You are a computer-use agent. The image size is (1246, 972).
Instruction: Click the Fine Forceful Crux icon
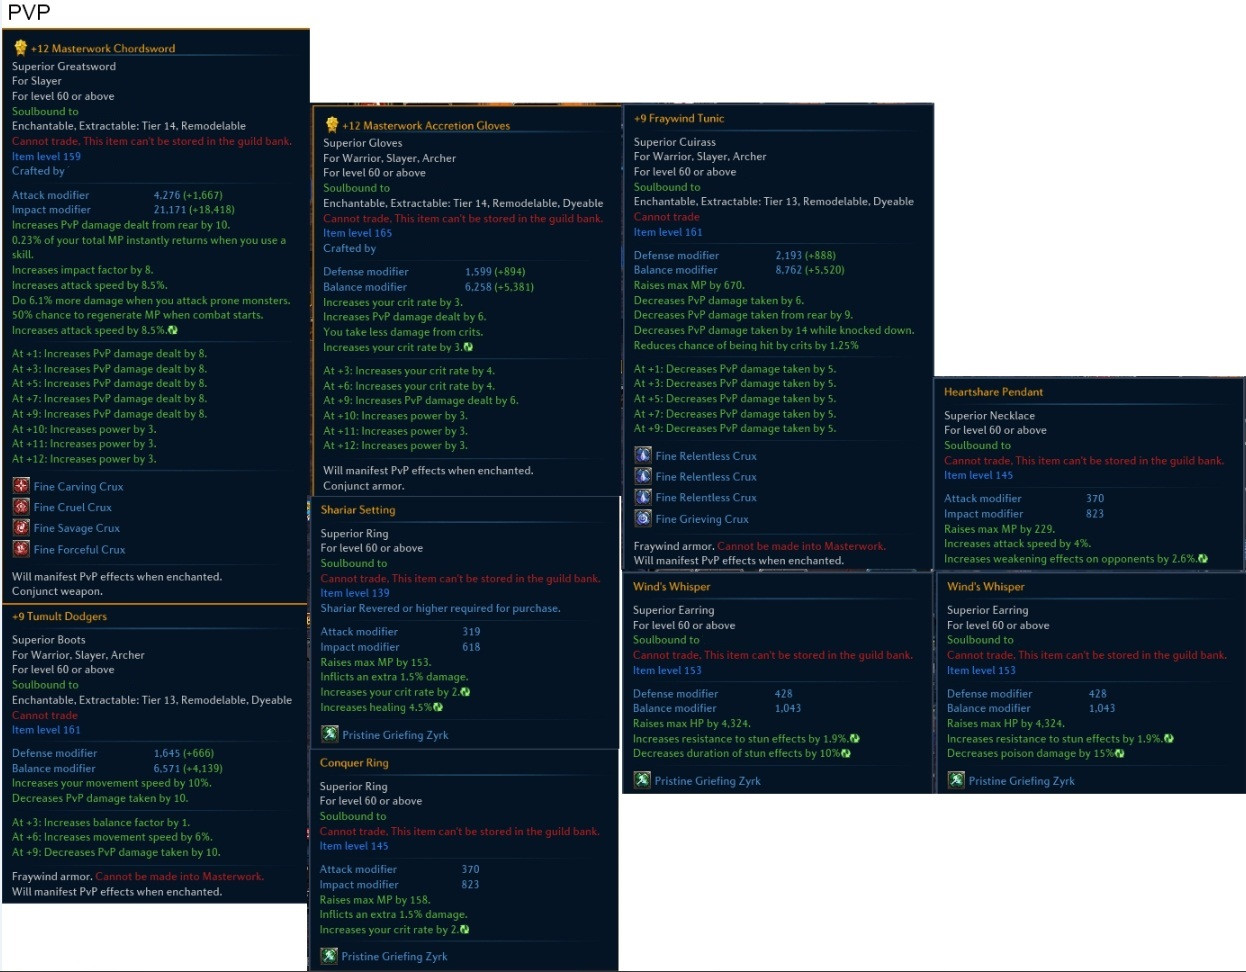[21, 548]
